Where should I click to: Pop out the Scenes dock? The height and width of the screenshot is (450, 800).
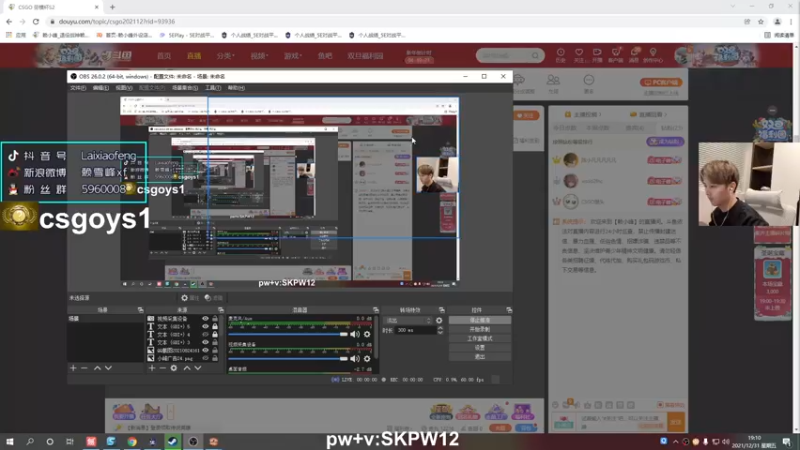pyautogui.click(x=140, y=310)
